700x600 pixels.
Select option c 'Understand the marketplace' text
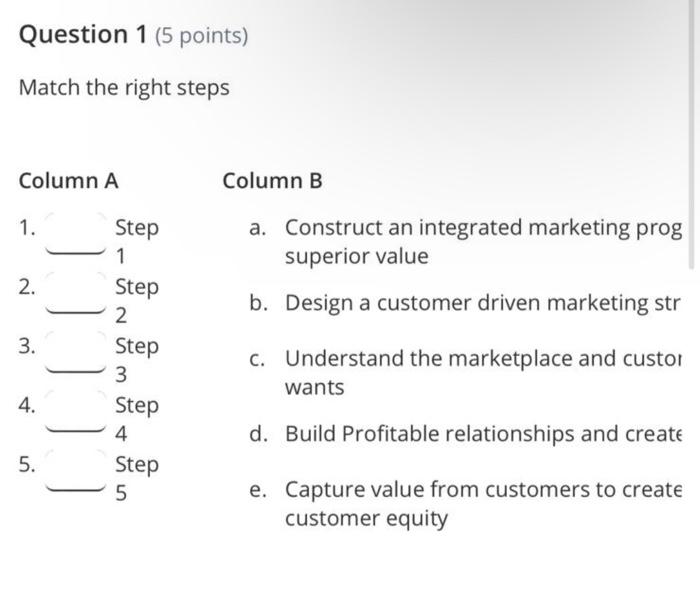(483, 358)
